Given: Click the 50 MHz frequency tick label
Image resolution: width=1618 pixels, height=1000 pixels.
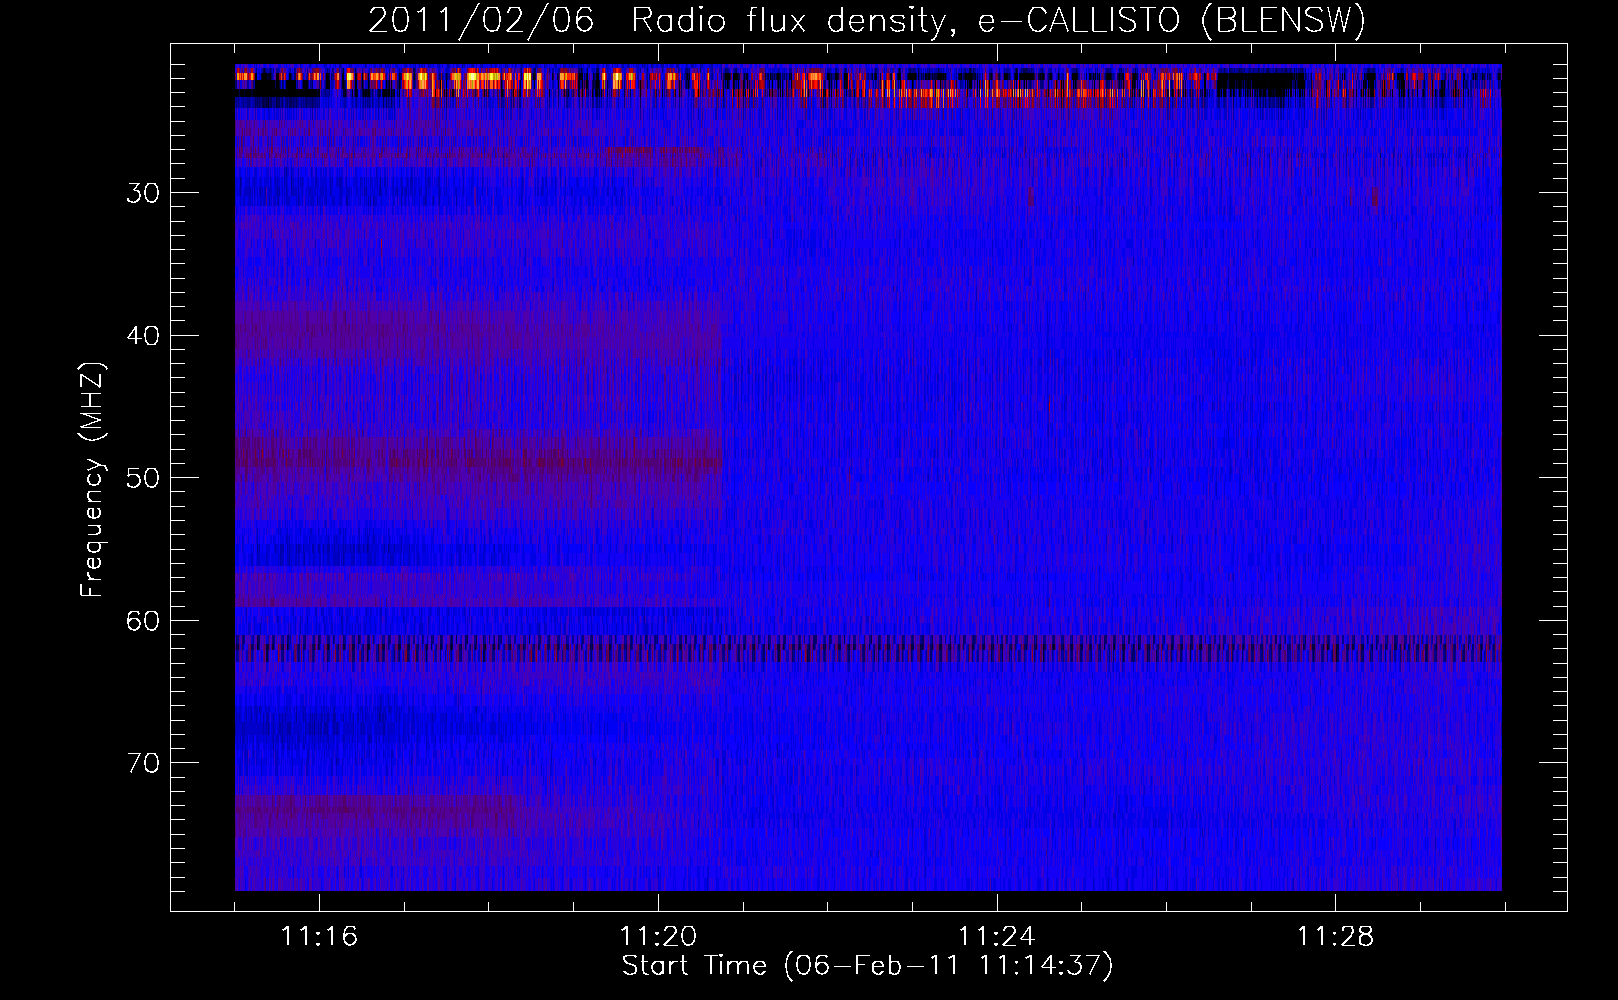Looking at the screenshot, I should coord(143,478).
